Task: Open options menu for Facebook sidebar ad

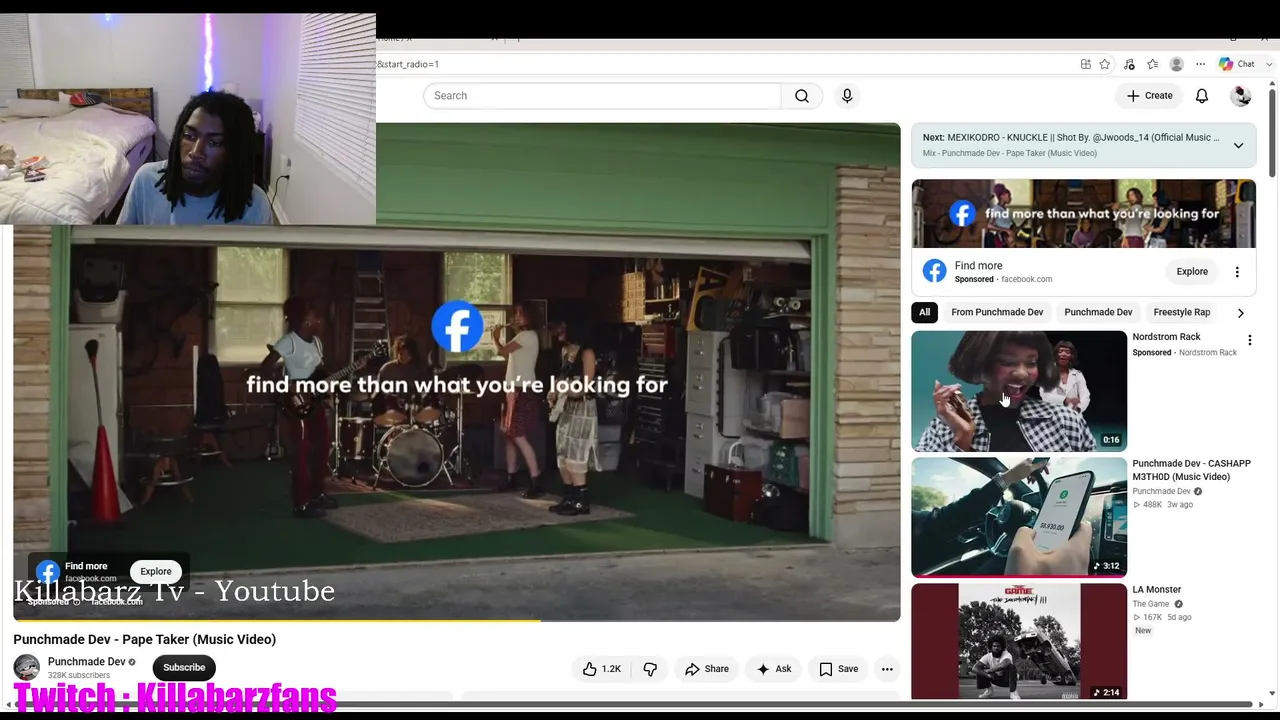Action: click(1237, 272)
